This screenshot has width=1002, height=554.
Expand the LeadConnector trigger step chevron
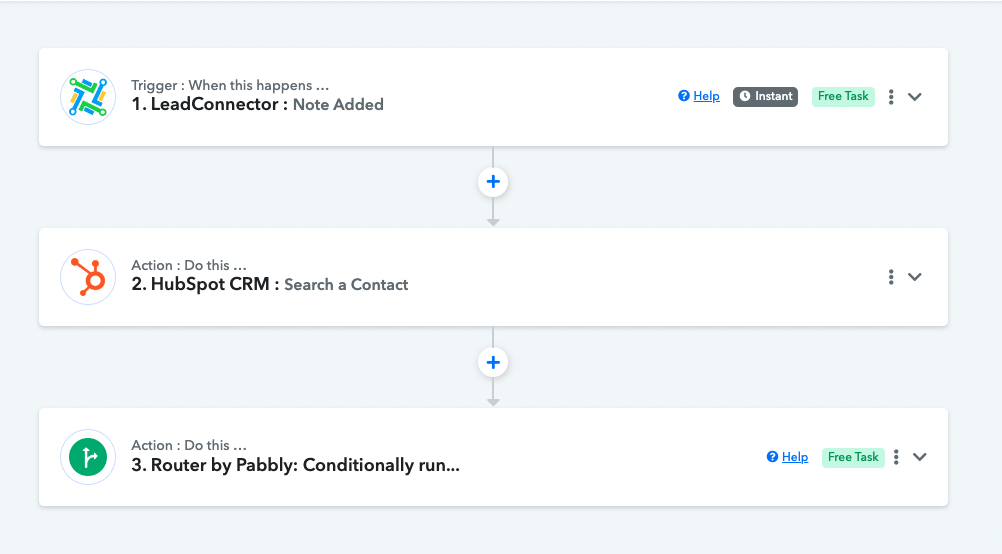pos(915,97)
